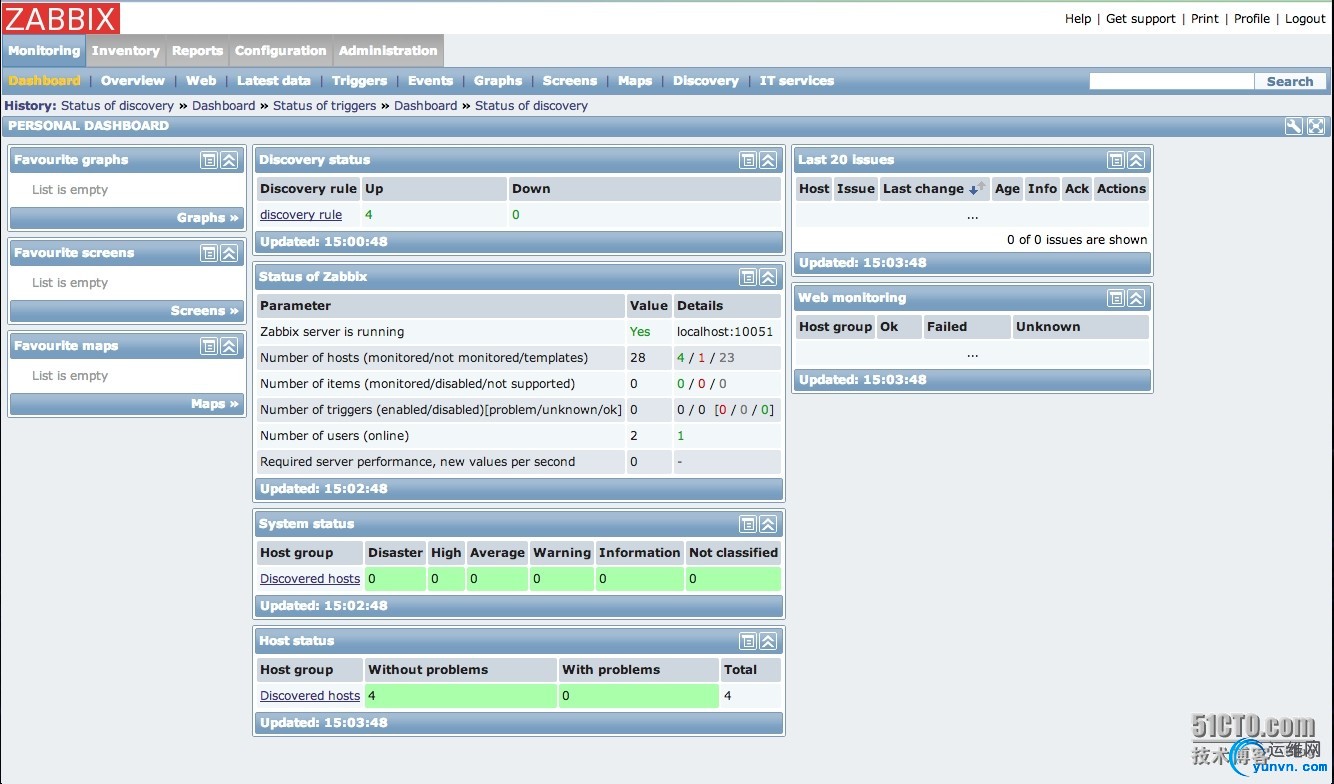Open the Screens » link in Favourite screens
The height and width of the screenshot is (784, 1334).
205,311
